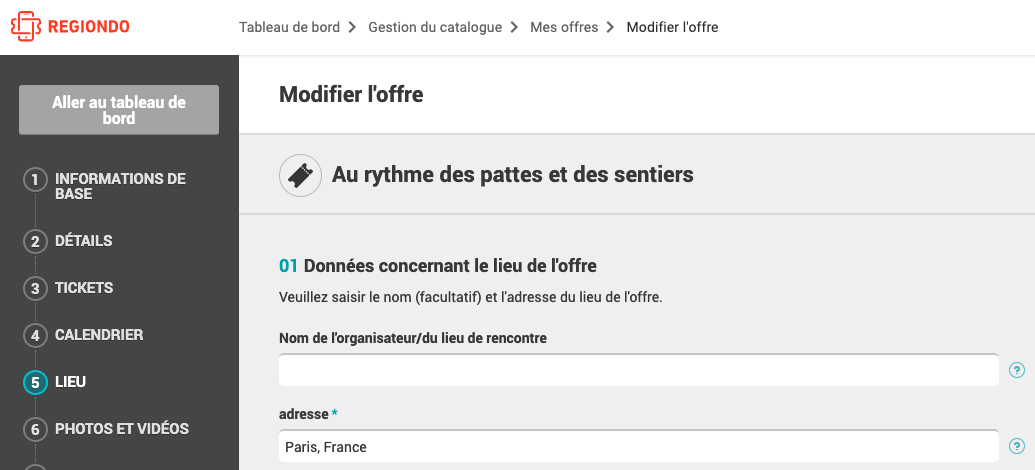Screen dimensions: 1035x470
Task: Open step 3 Tickets
Action: 84,288
